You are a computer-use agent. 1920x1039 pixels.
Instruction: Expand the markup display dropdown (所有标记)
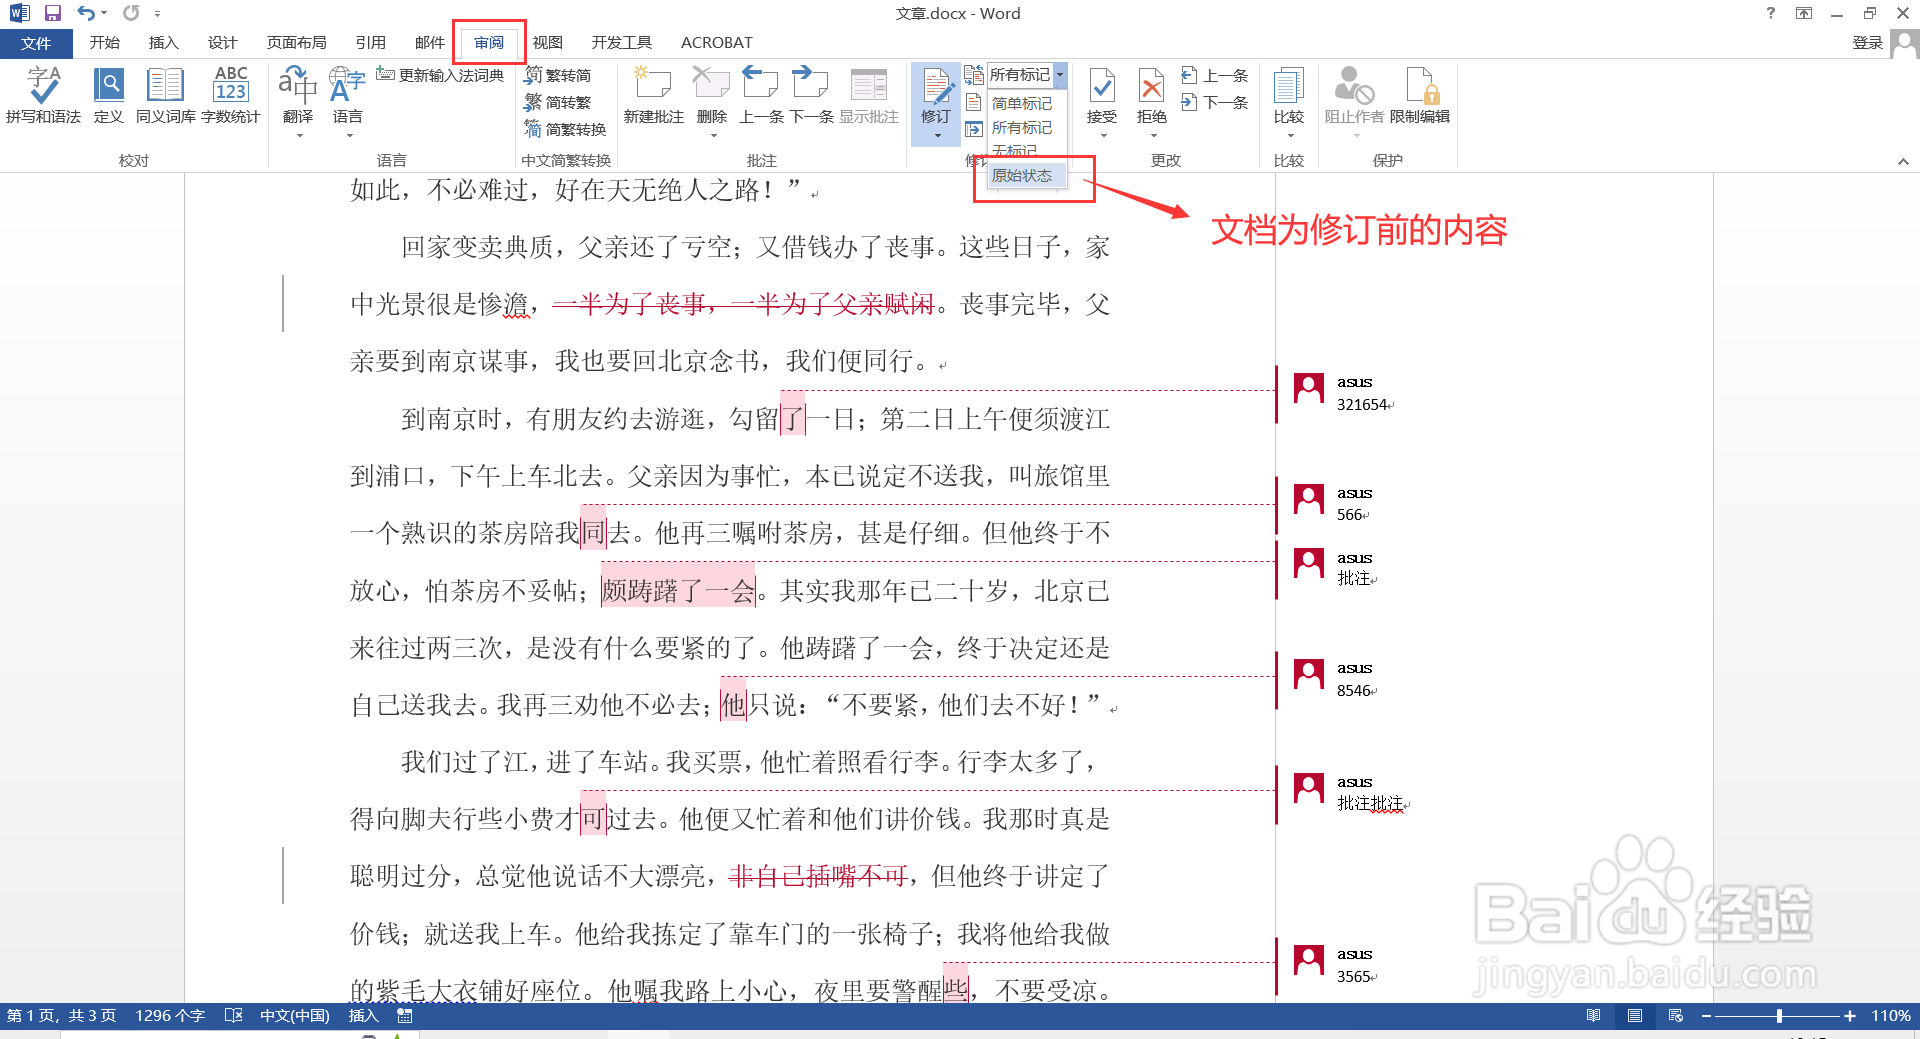click(1059, 75)
